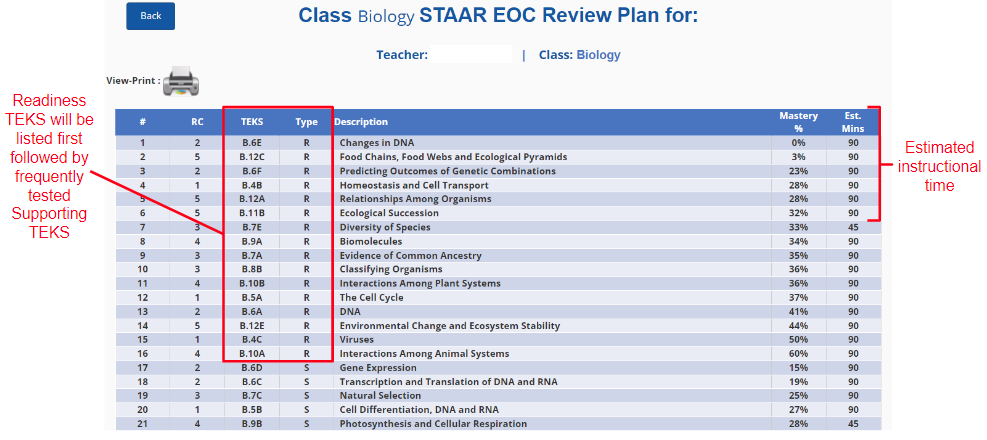Click TEKS code B.10A
Screen dimensions: 987x440
pos(252,354)
